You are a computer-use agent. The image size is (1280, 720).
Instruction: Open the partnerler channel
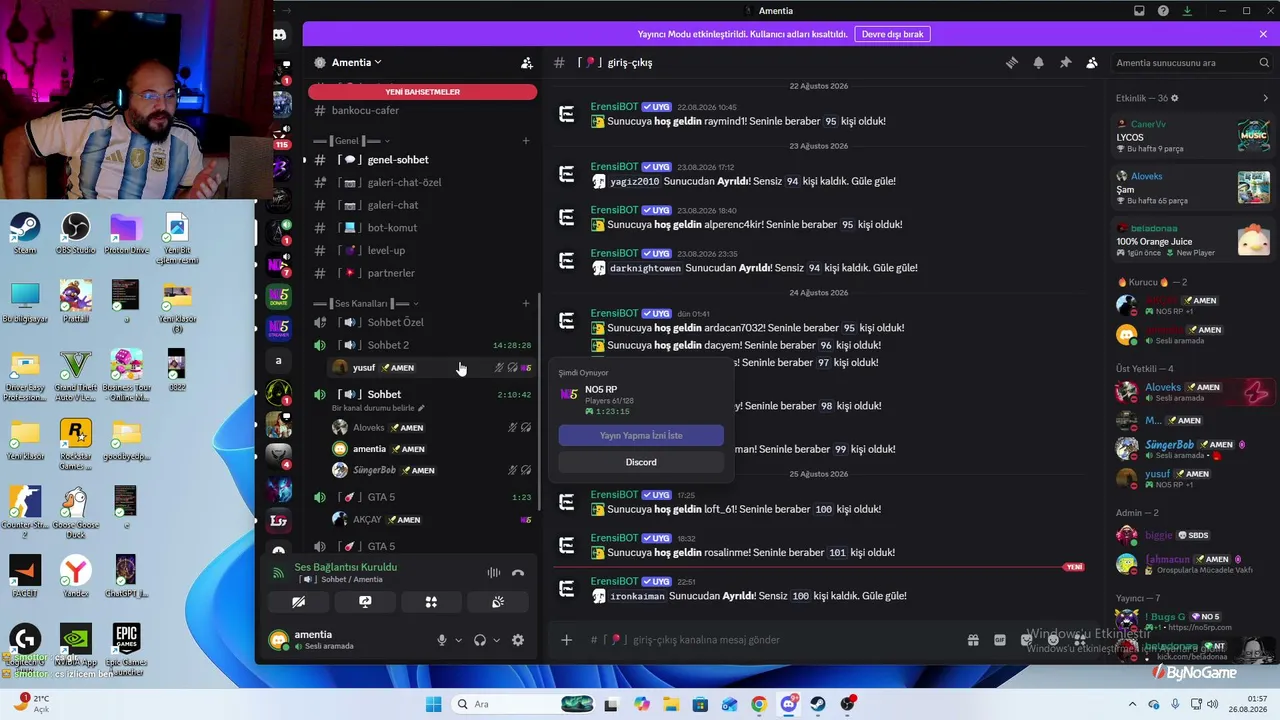424,273
